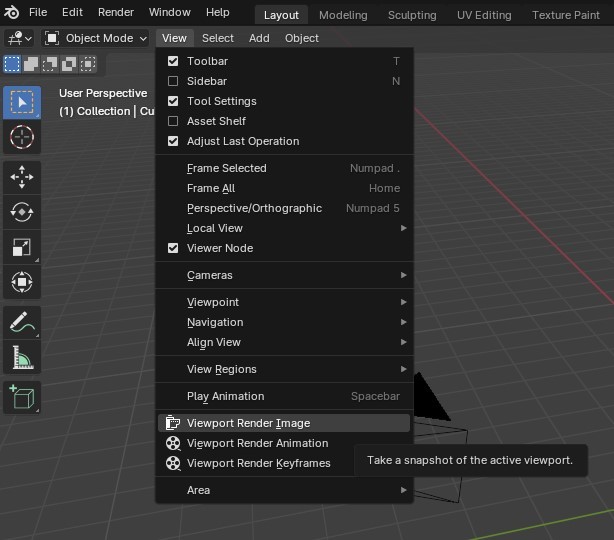Choose Invert existing selection mode icon
614x540 pixels.
coord(69,64)
